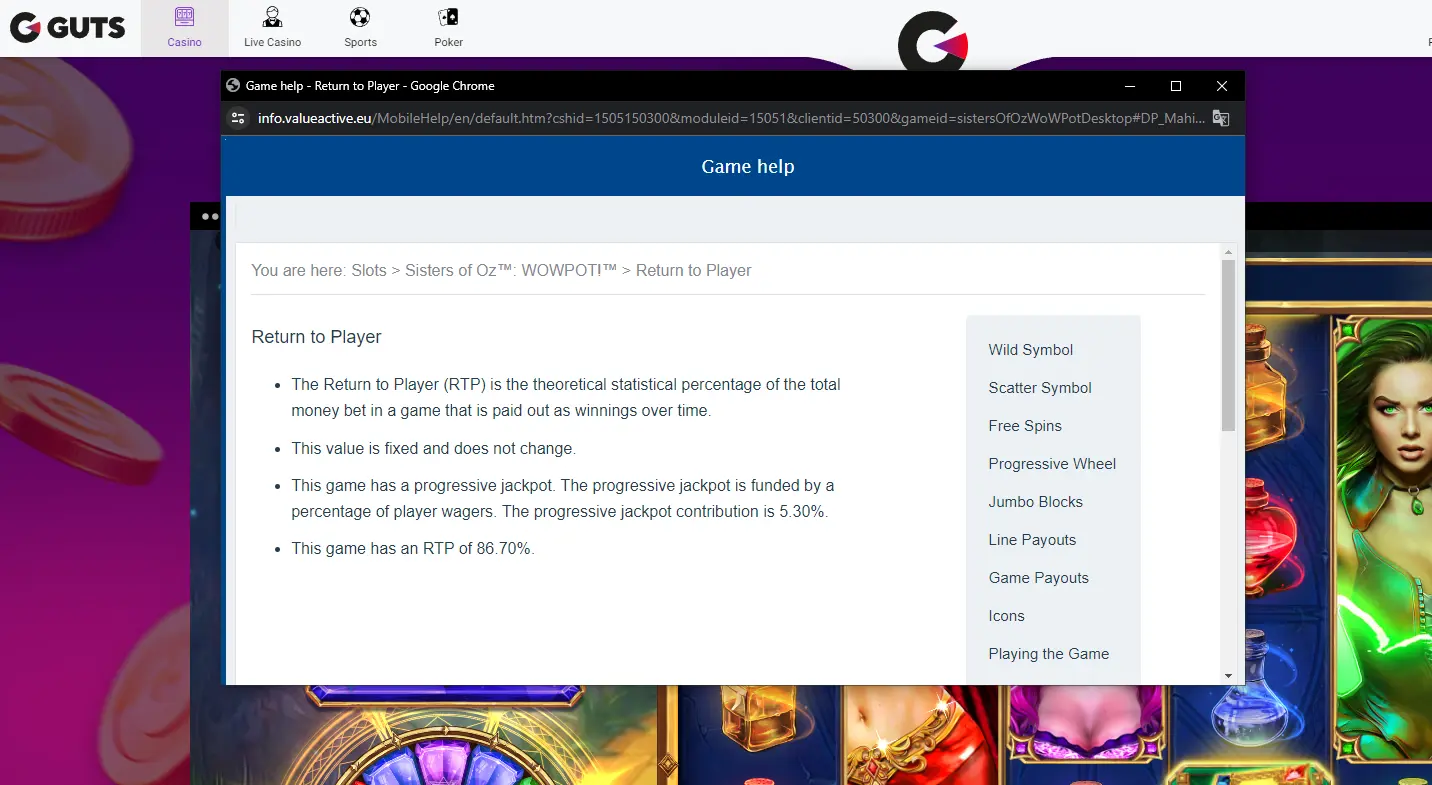Click the text 'This game has an RTP of 86.70%.'
The width and height of the screenshot is (1432, 785).
pyautogui.click(x=413, y=548)
